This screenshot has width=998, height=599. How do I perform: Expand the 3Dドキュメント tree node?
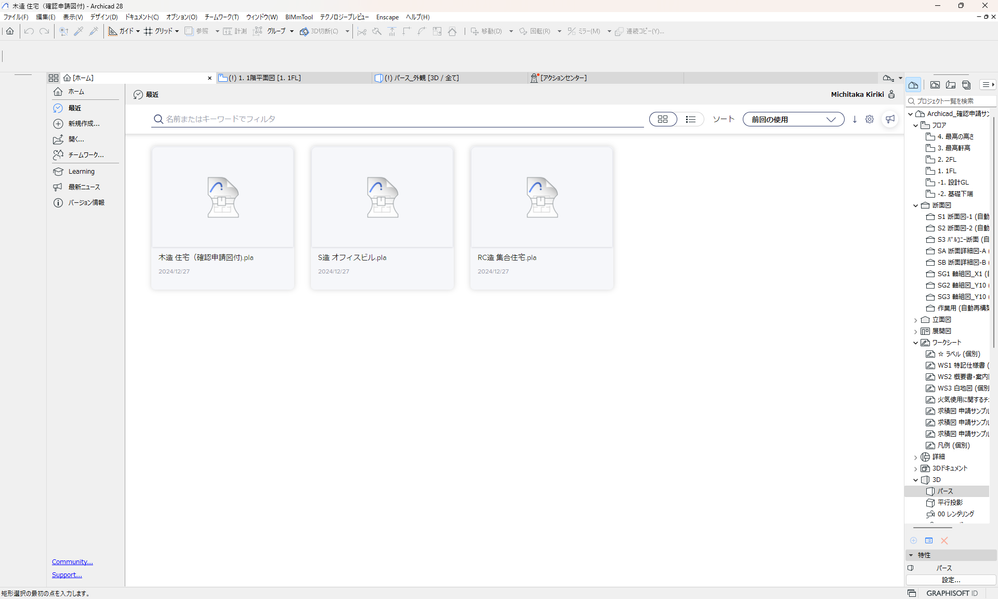pos(916,469)
